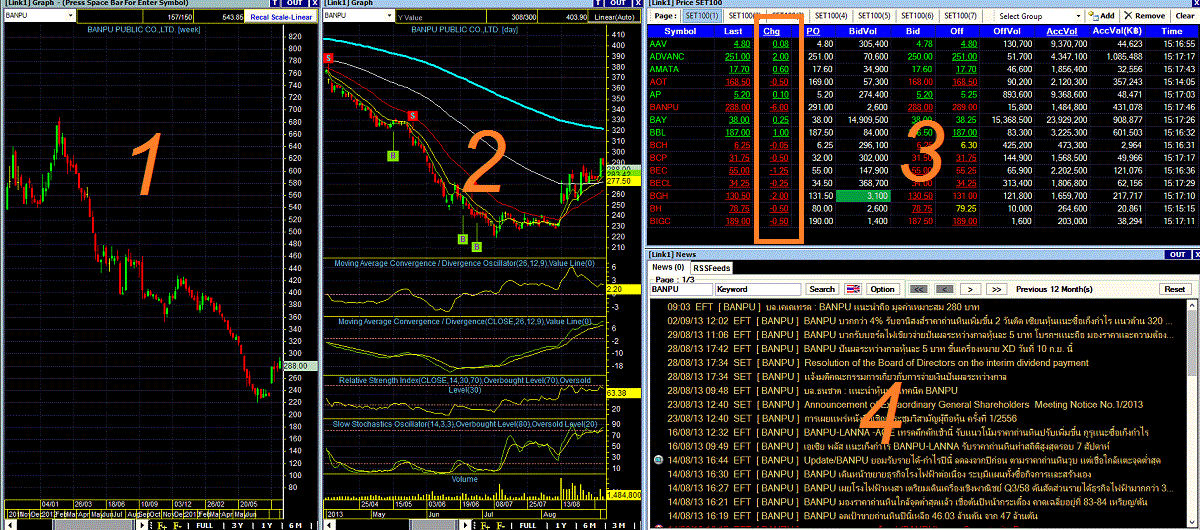The height and width of the screenshot is (530, 1200).
Task: Set weekly graph range to 1Y
Action: pyautogui.click(x=267, y=525)
